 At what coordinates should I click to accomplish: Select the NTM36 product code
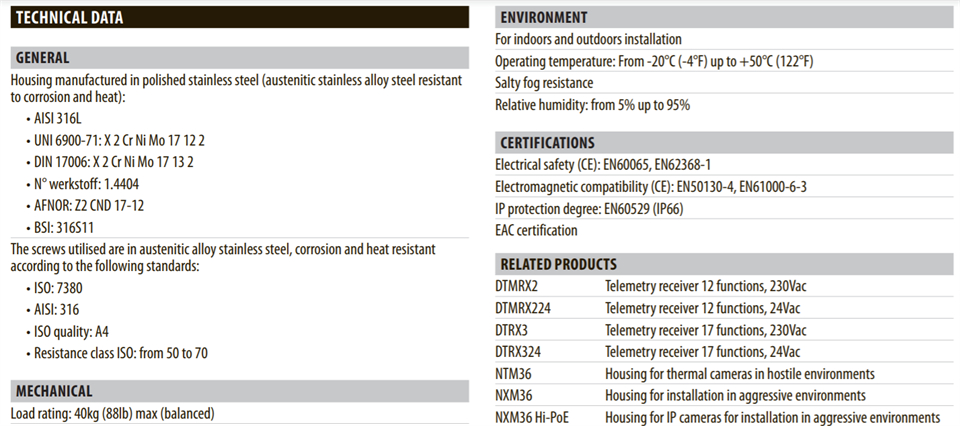coord(516,374)
